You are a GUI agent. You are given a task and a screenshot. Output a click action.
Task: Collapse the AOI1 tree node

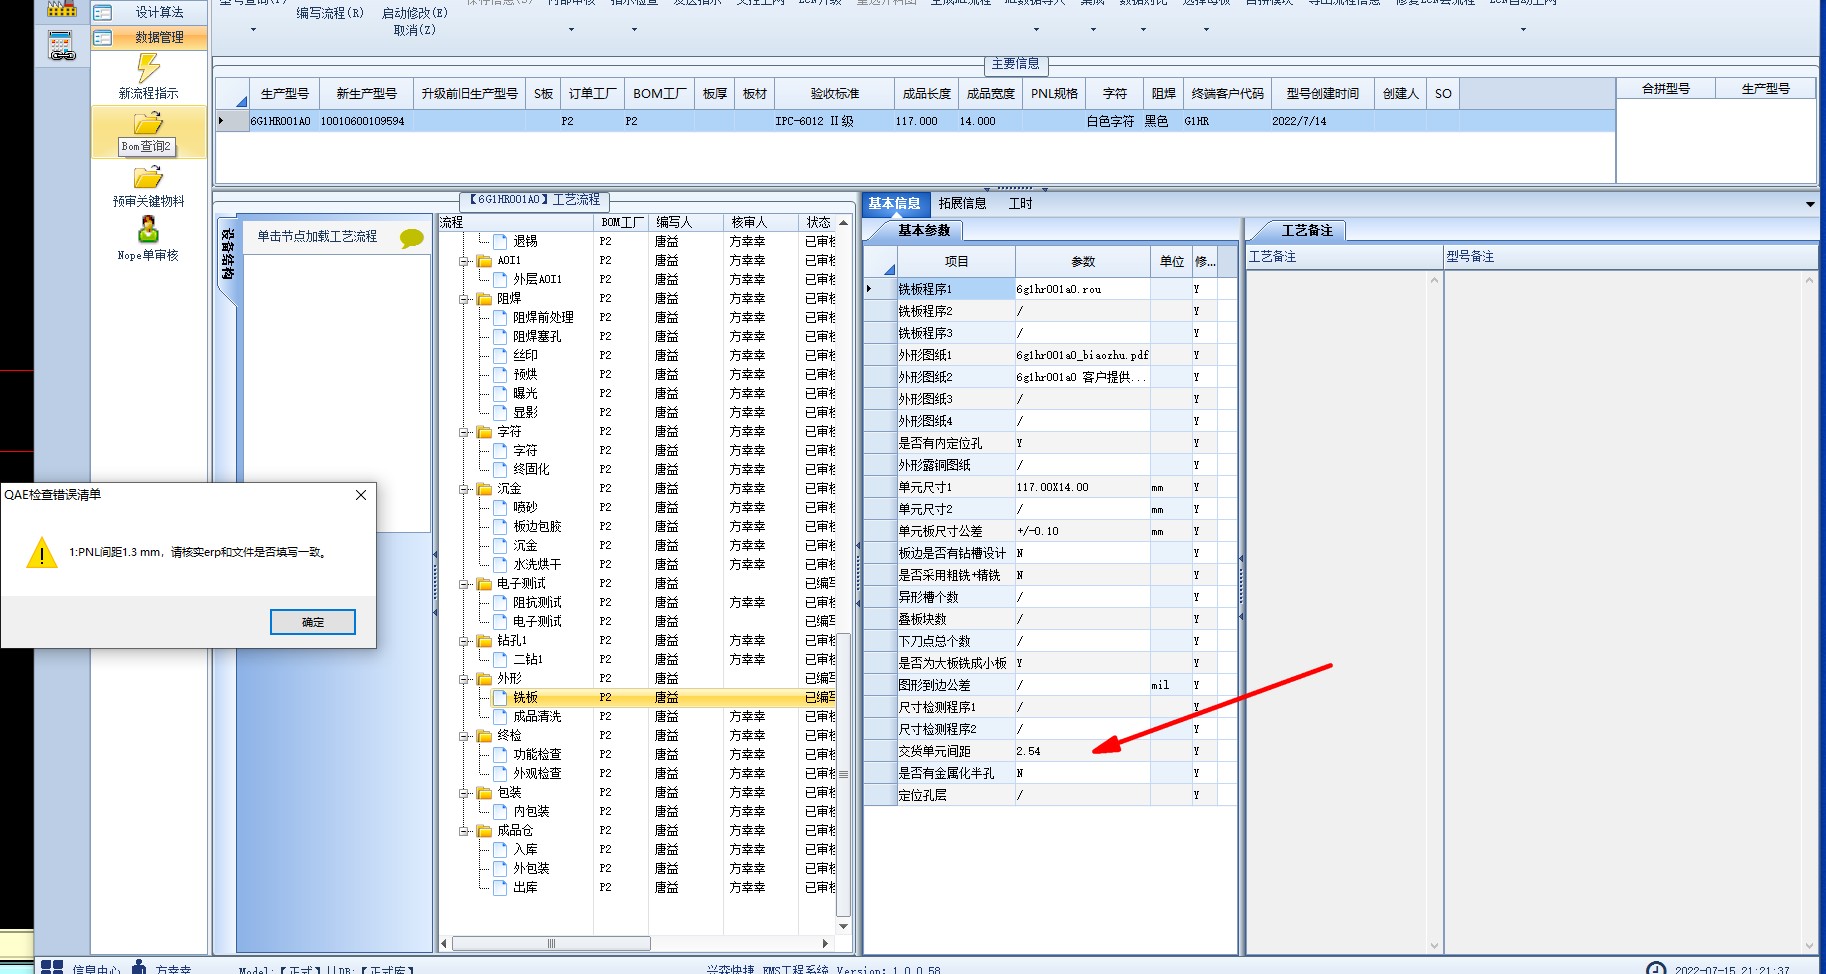465,261
